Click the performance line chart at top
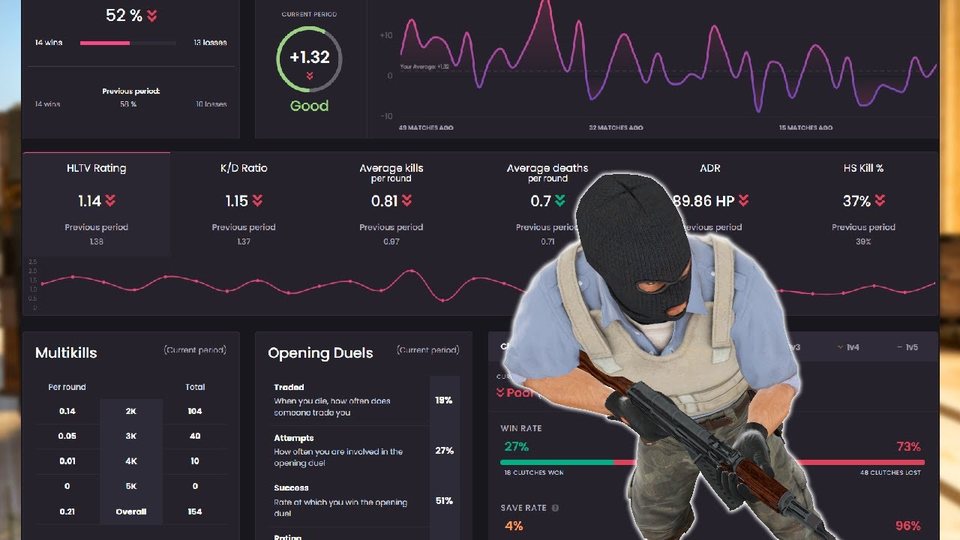 [667, 58]
